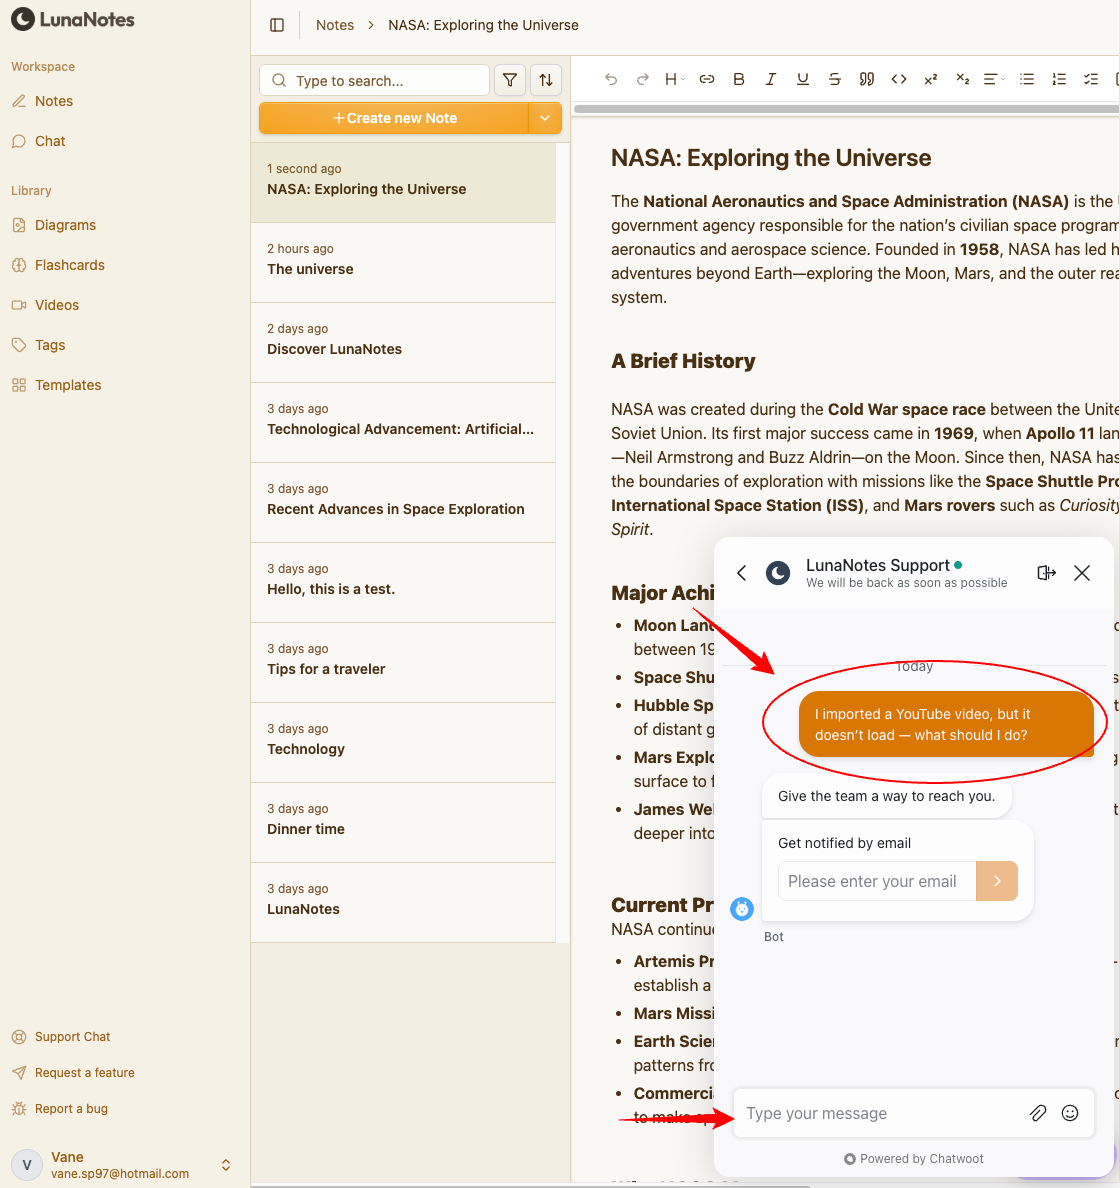Expand the text alignment dropdown

(x=994, y=79)
